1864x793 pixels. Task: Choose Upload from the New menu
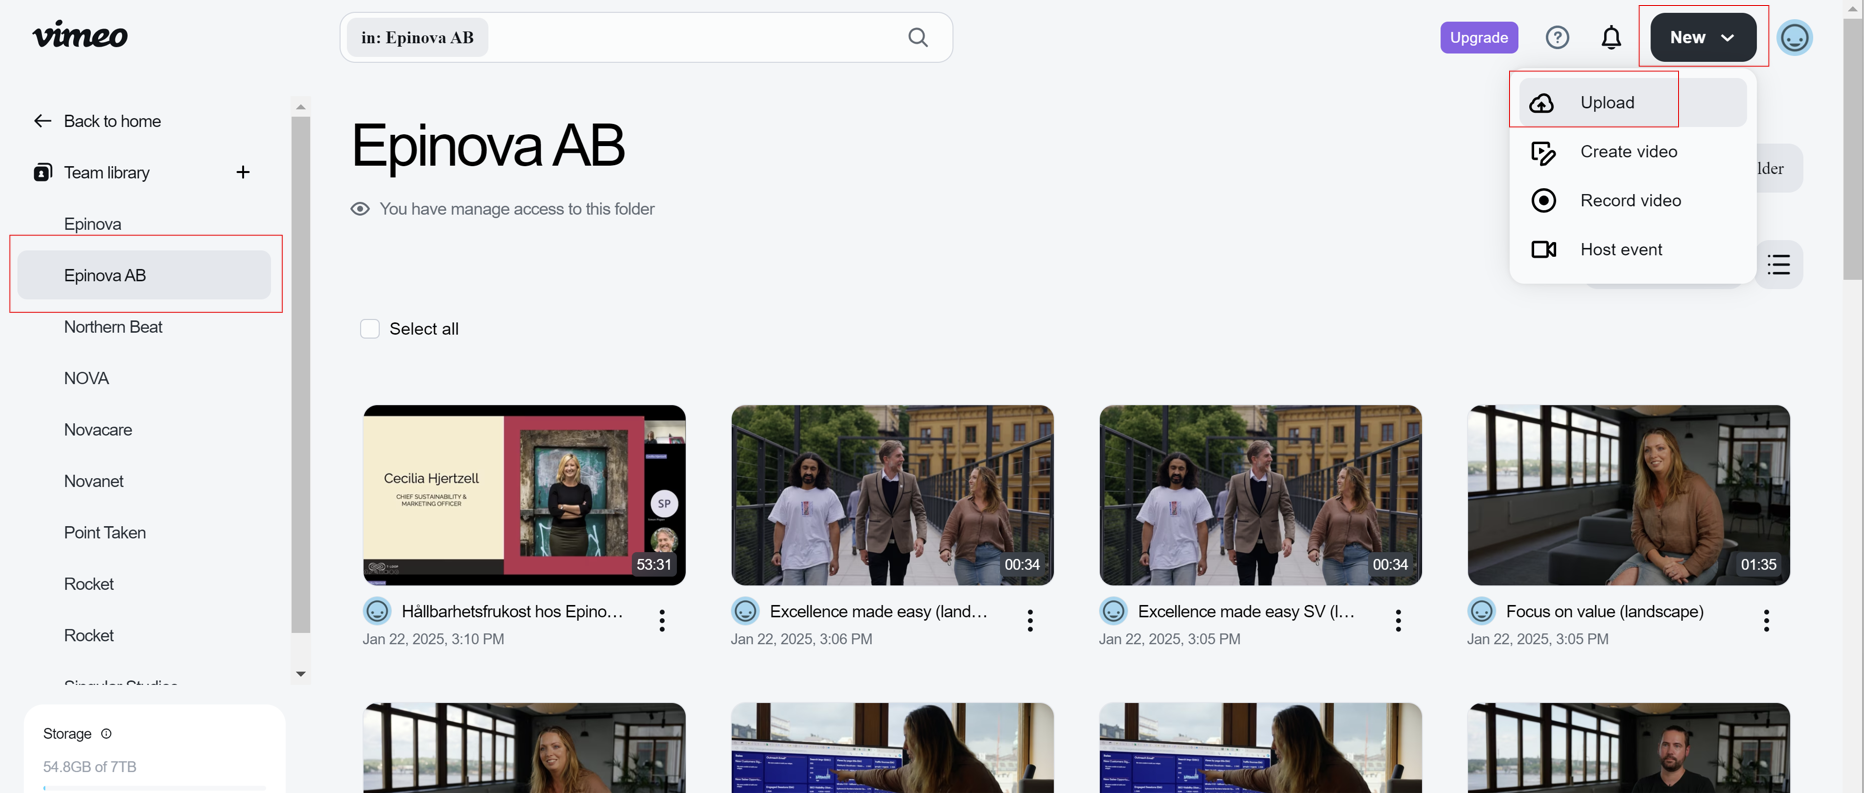(x=1632, y=103)
